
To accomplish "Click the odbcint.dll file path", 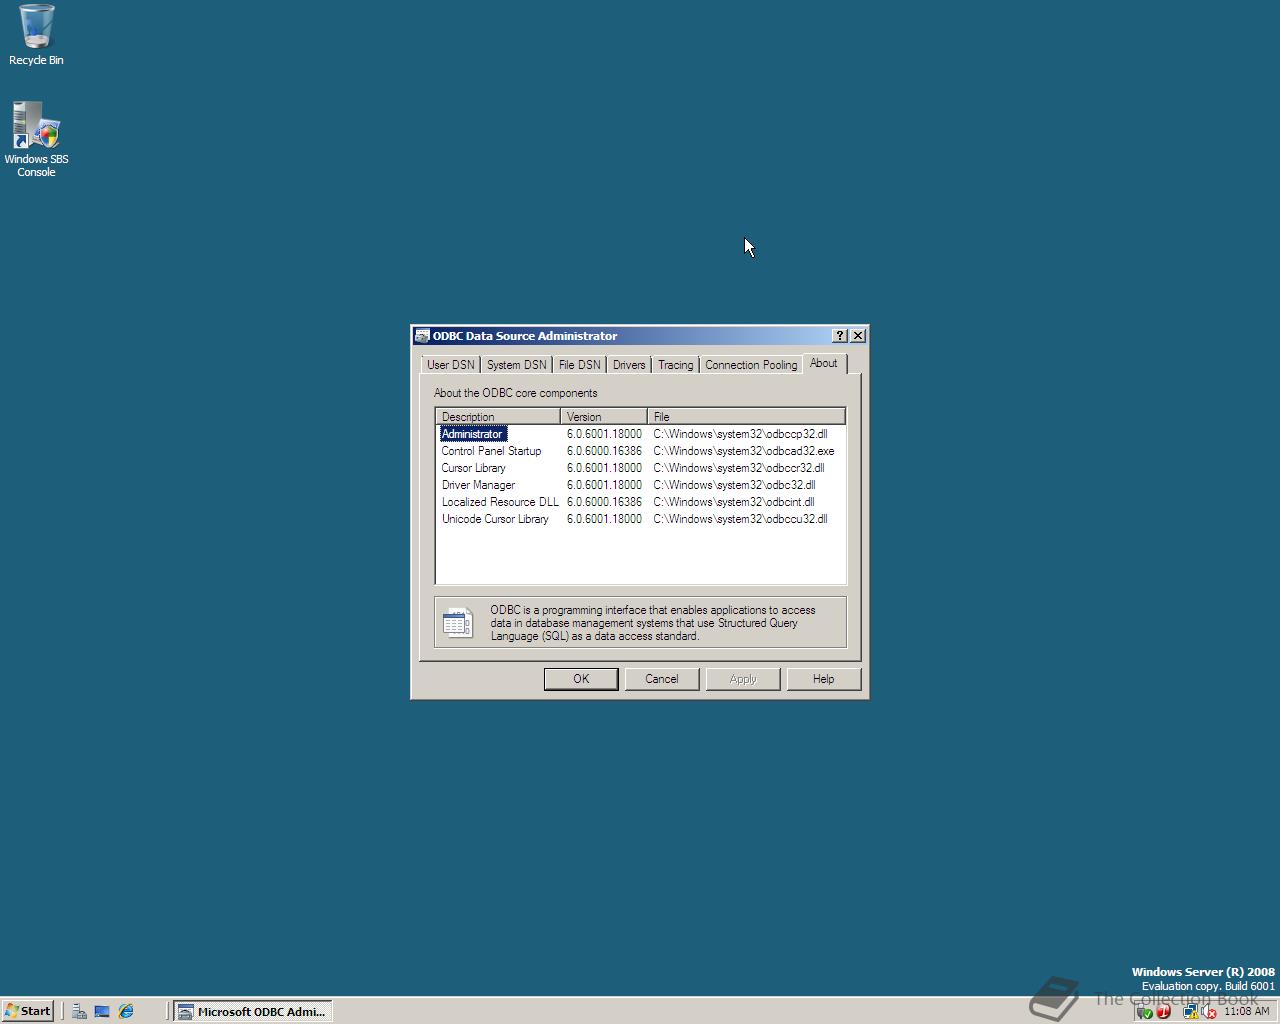I will (734, 502).
